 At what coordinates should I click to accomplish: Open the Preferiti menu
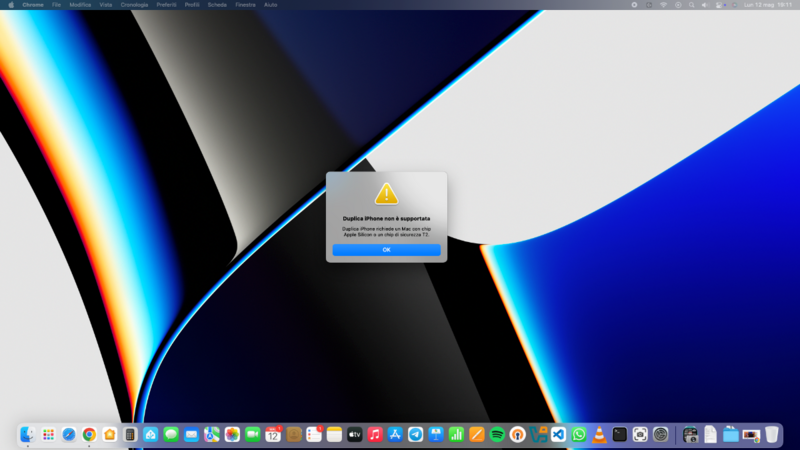(x=166, y=5)
